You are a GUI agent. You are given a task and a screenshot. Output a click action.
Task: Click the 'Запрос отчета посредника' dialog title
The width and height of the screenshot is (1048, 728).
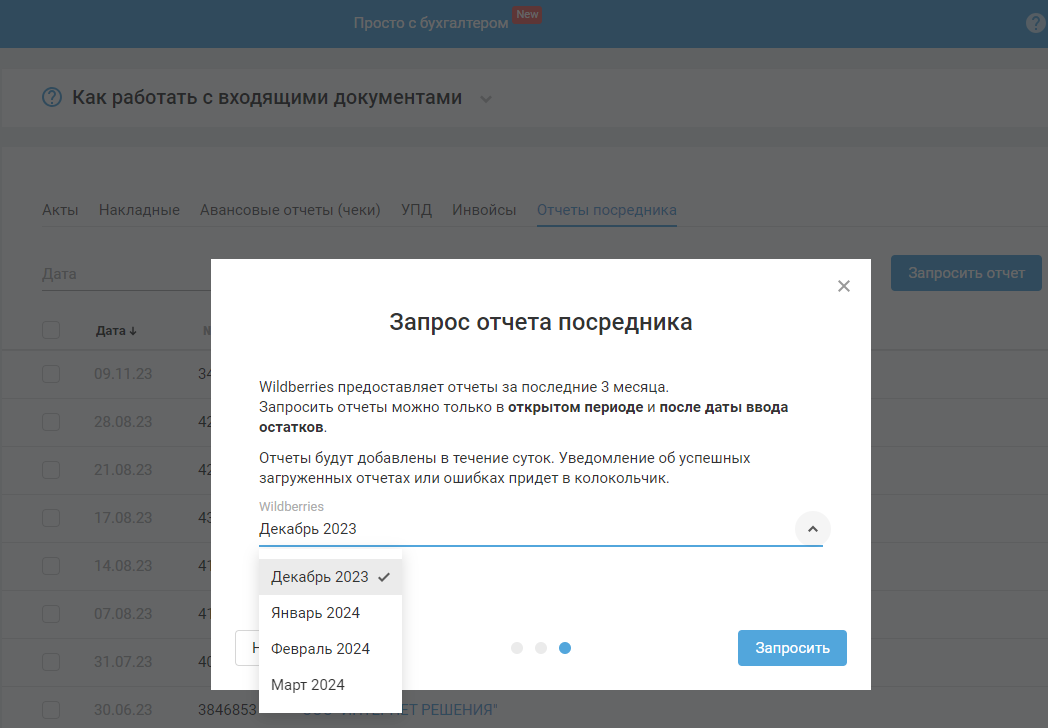pos(541,322)
